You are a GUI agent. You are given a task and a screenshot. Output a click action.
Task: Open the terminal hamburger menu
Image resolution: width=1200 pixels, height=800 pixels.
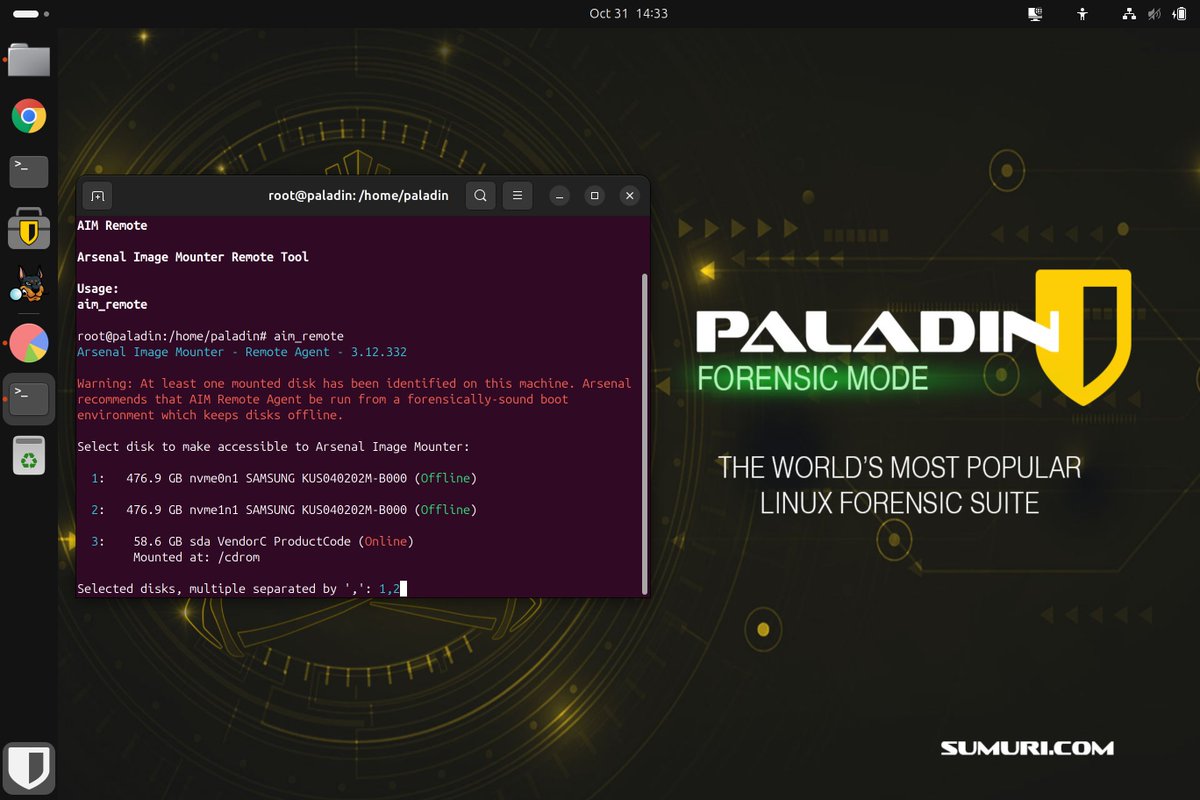coord(517,196)
